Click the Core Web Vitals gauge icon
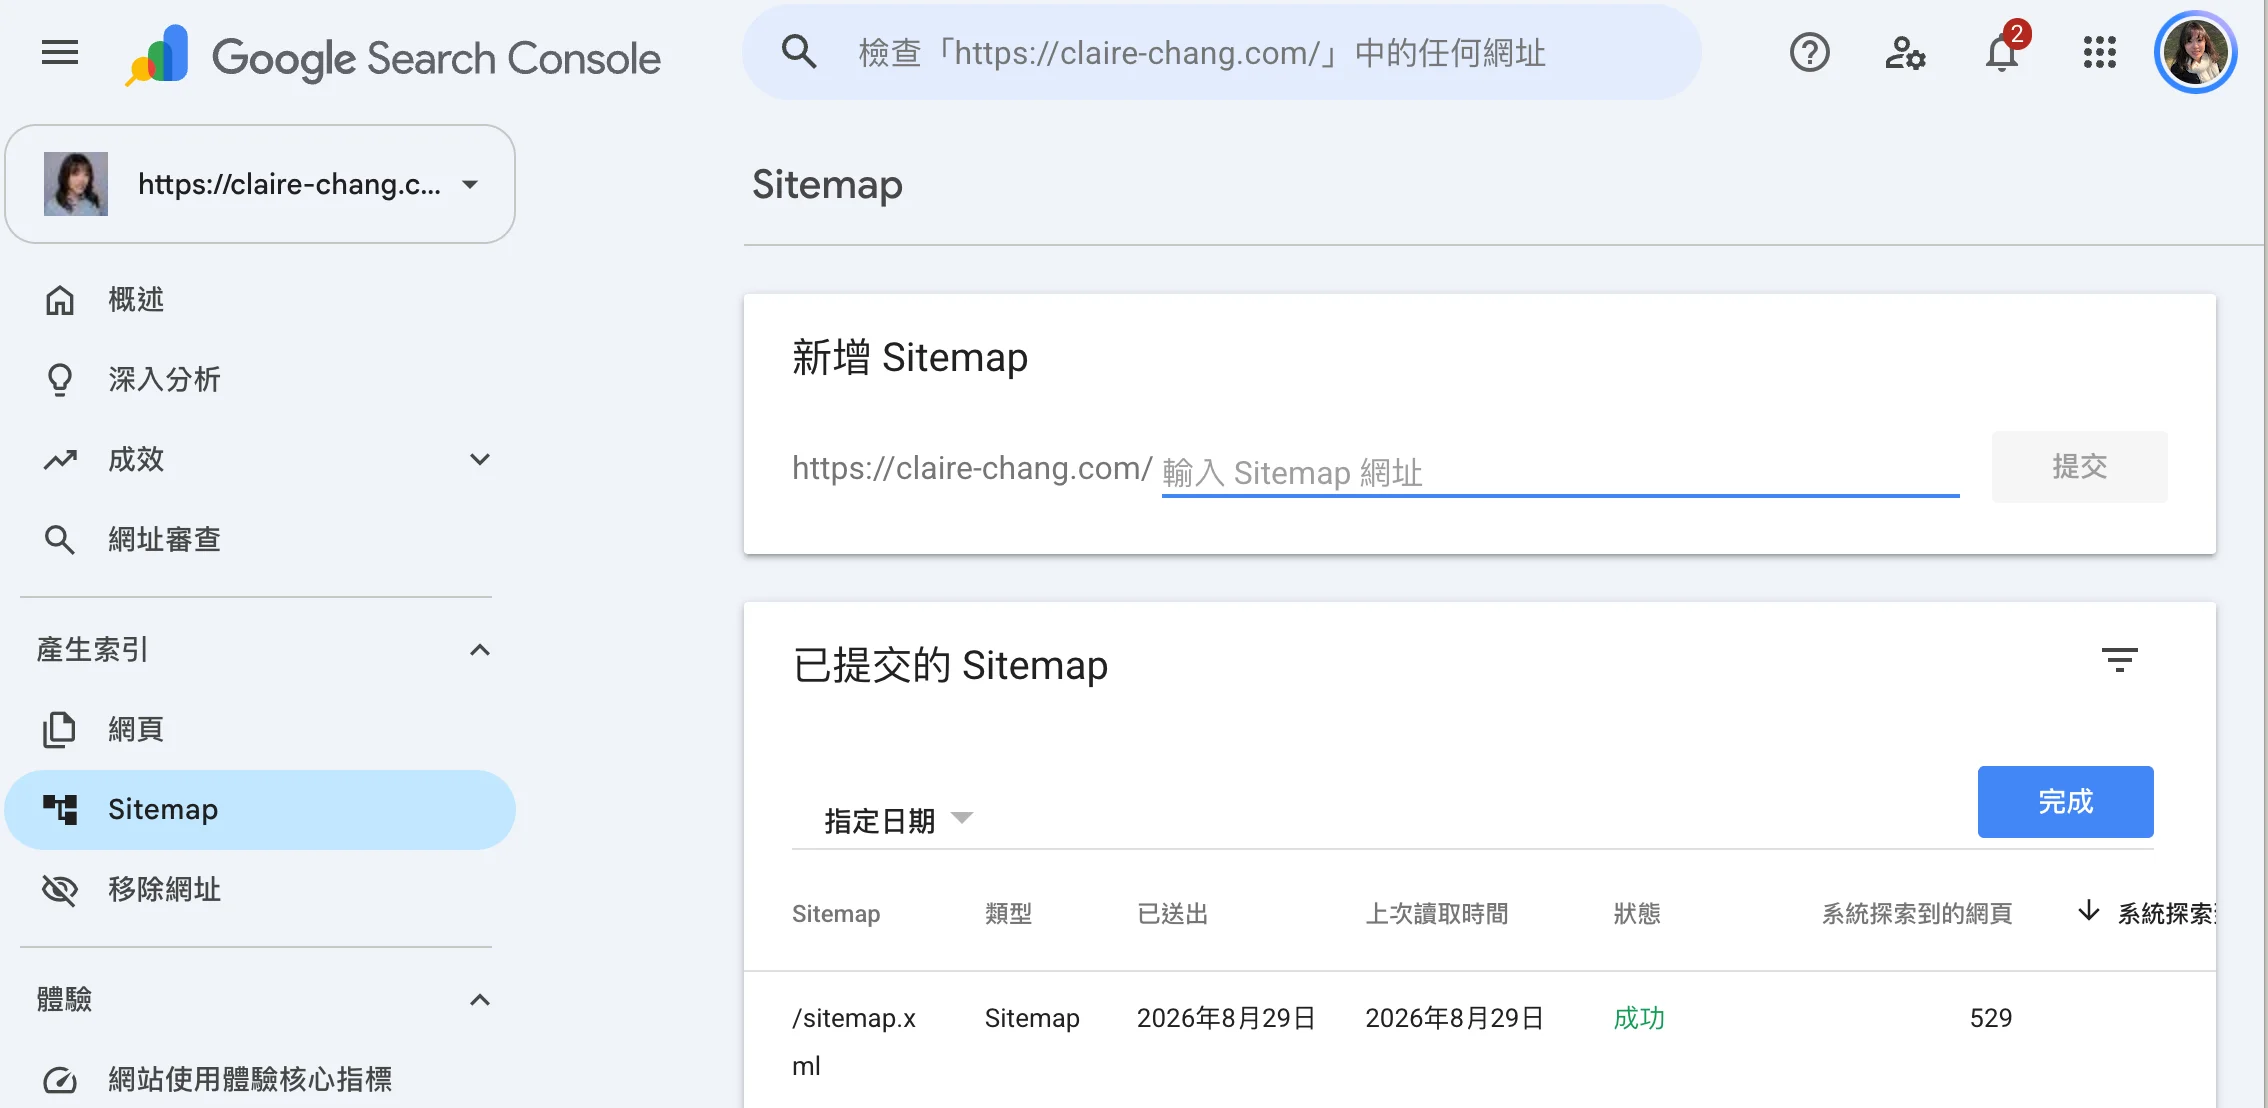The width and height of the screenshot is (2268, 1108). click(x=60, y=1080)
